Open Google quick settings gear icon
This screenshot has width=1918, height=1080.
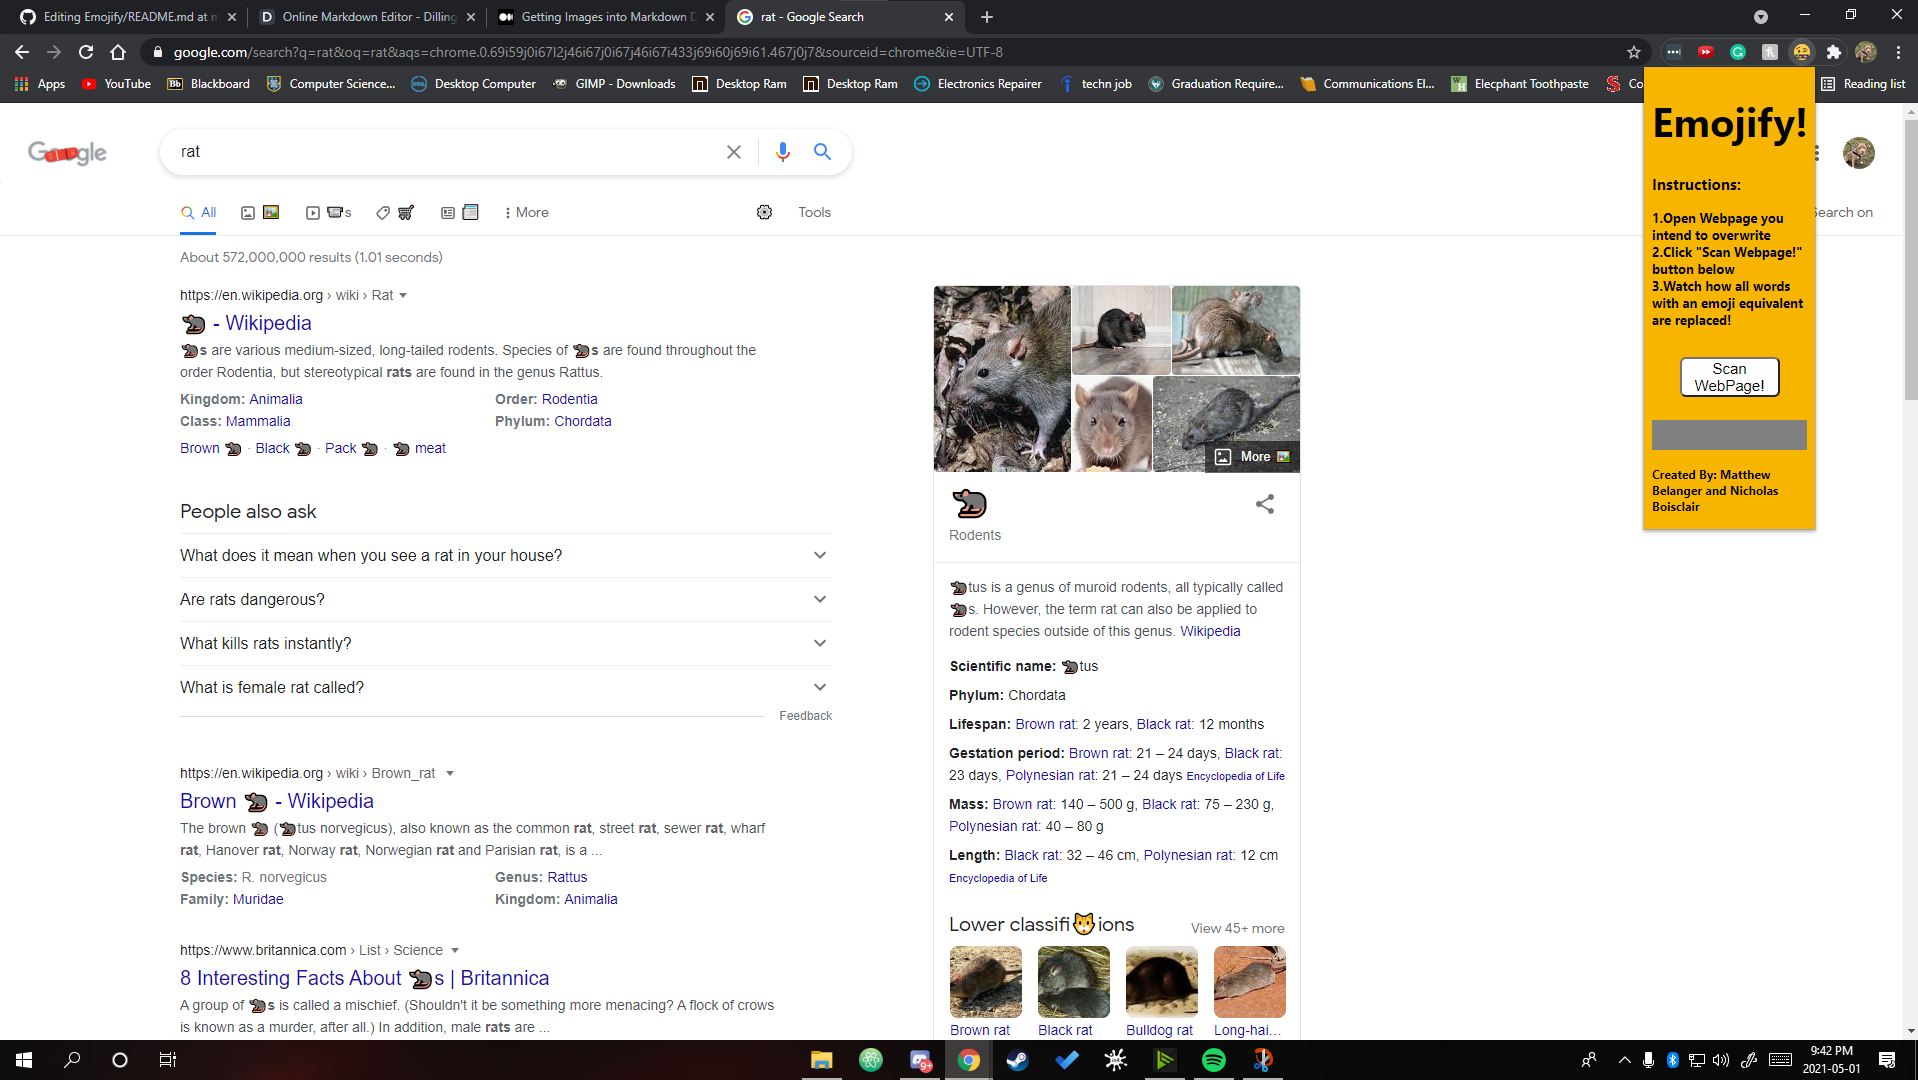764,212
